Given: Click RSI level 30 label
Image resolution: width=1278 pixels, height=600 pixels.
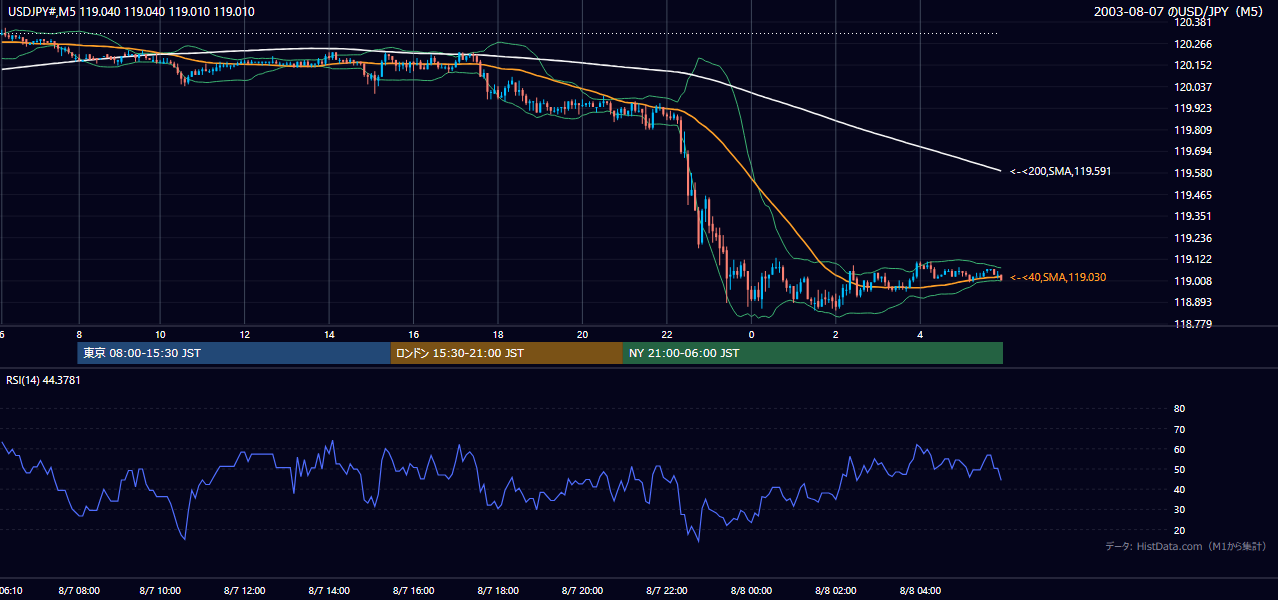Looking at the screenshot, I should [1179, 510].
